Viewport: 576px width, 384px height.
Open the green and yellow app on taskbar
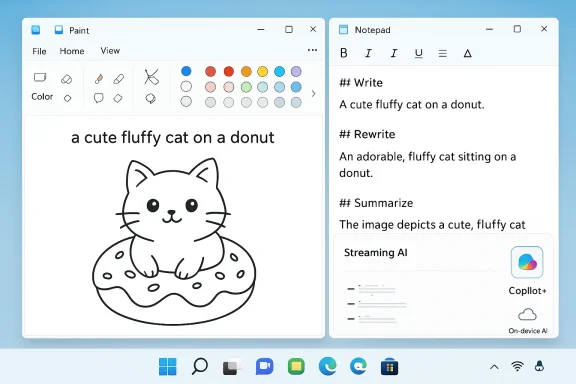point(296,366)
